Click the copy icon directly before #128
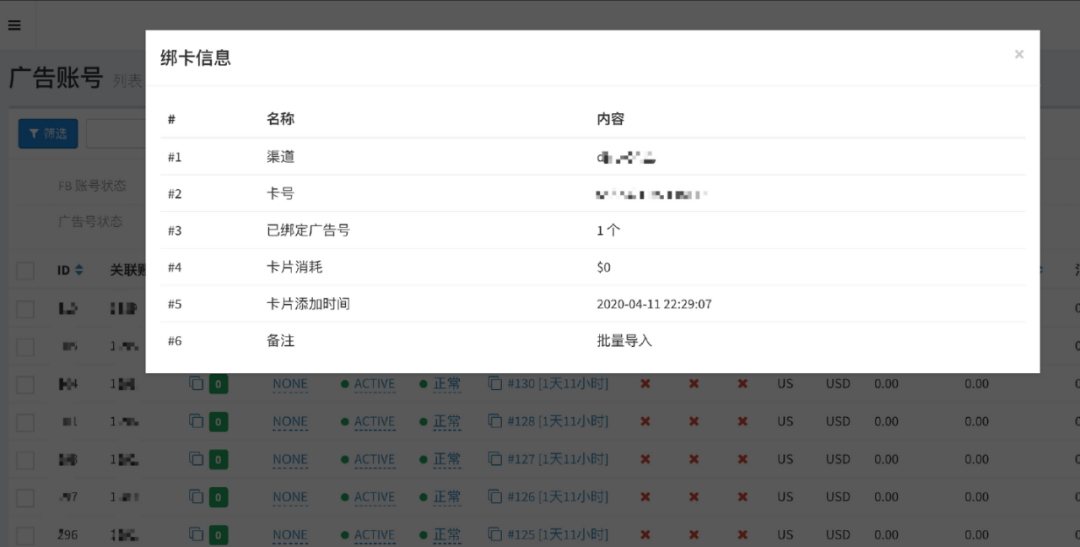 495,421
